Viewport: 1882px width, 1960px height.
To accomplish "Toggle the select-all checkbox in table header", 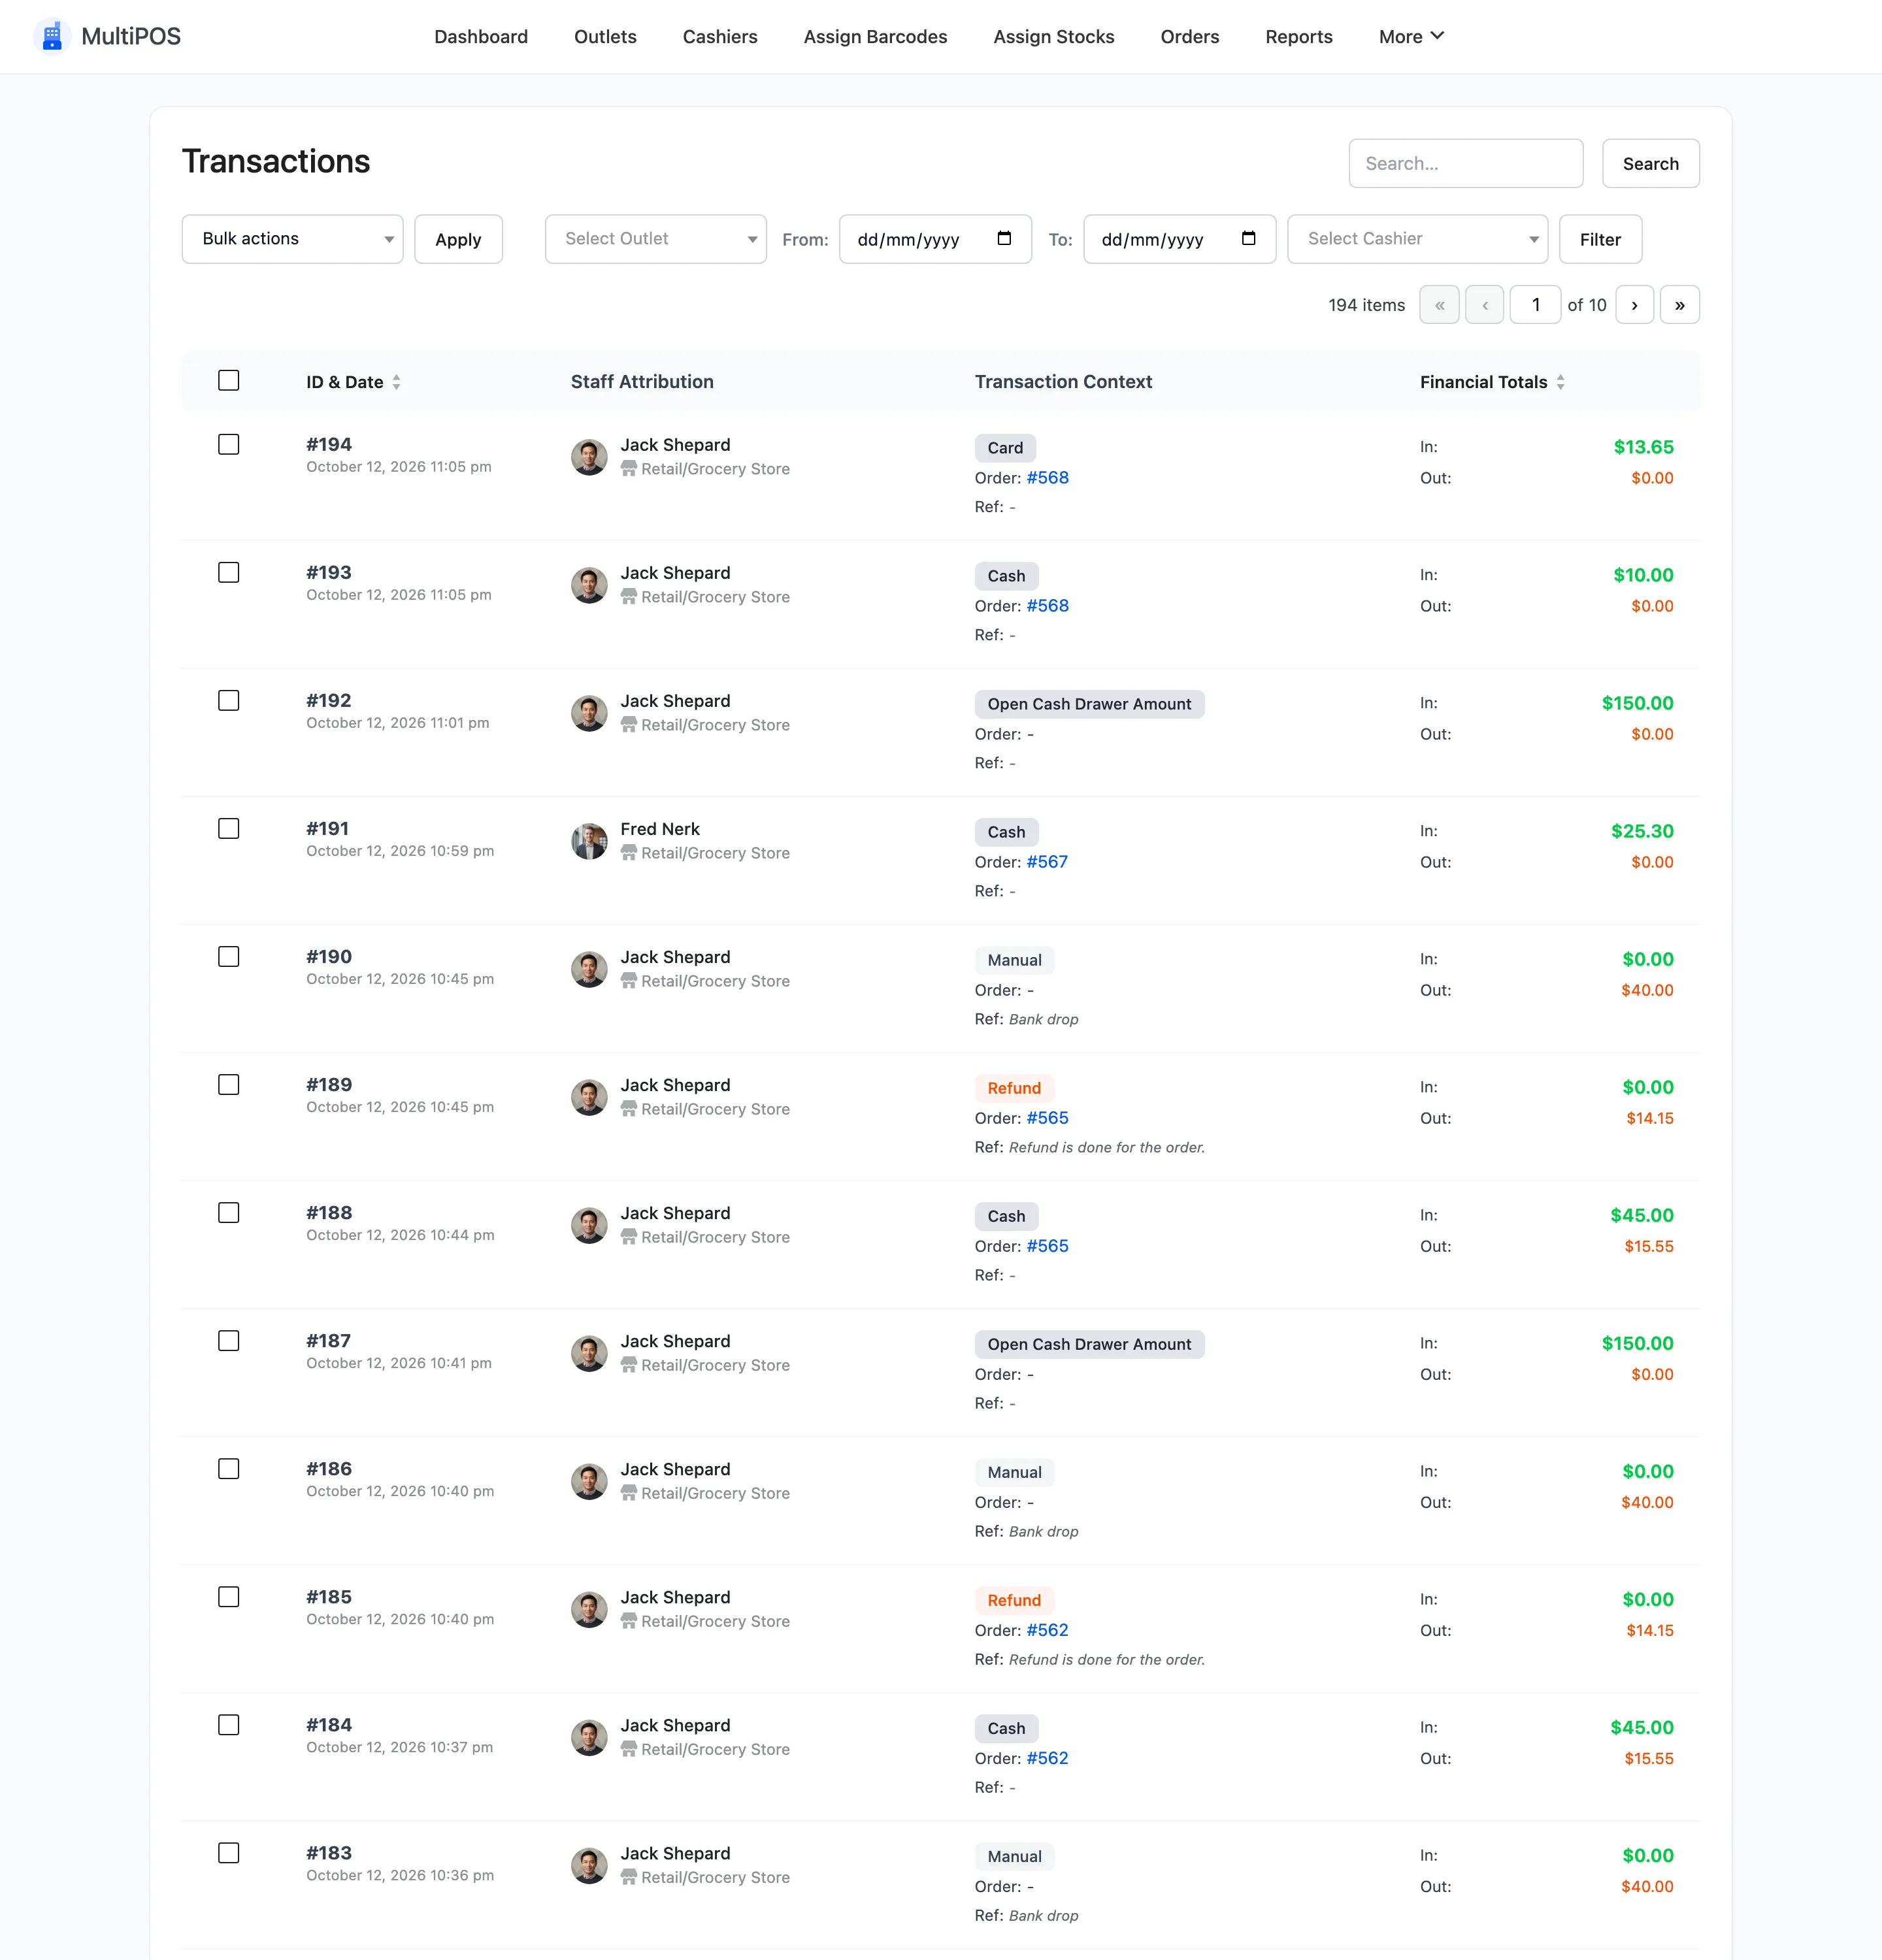I will pyautogui.click(x=229, y=381).
